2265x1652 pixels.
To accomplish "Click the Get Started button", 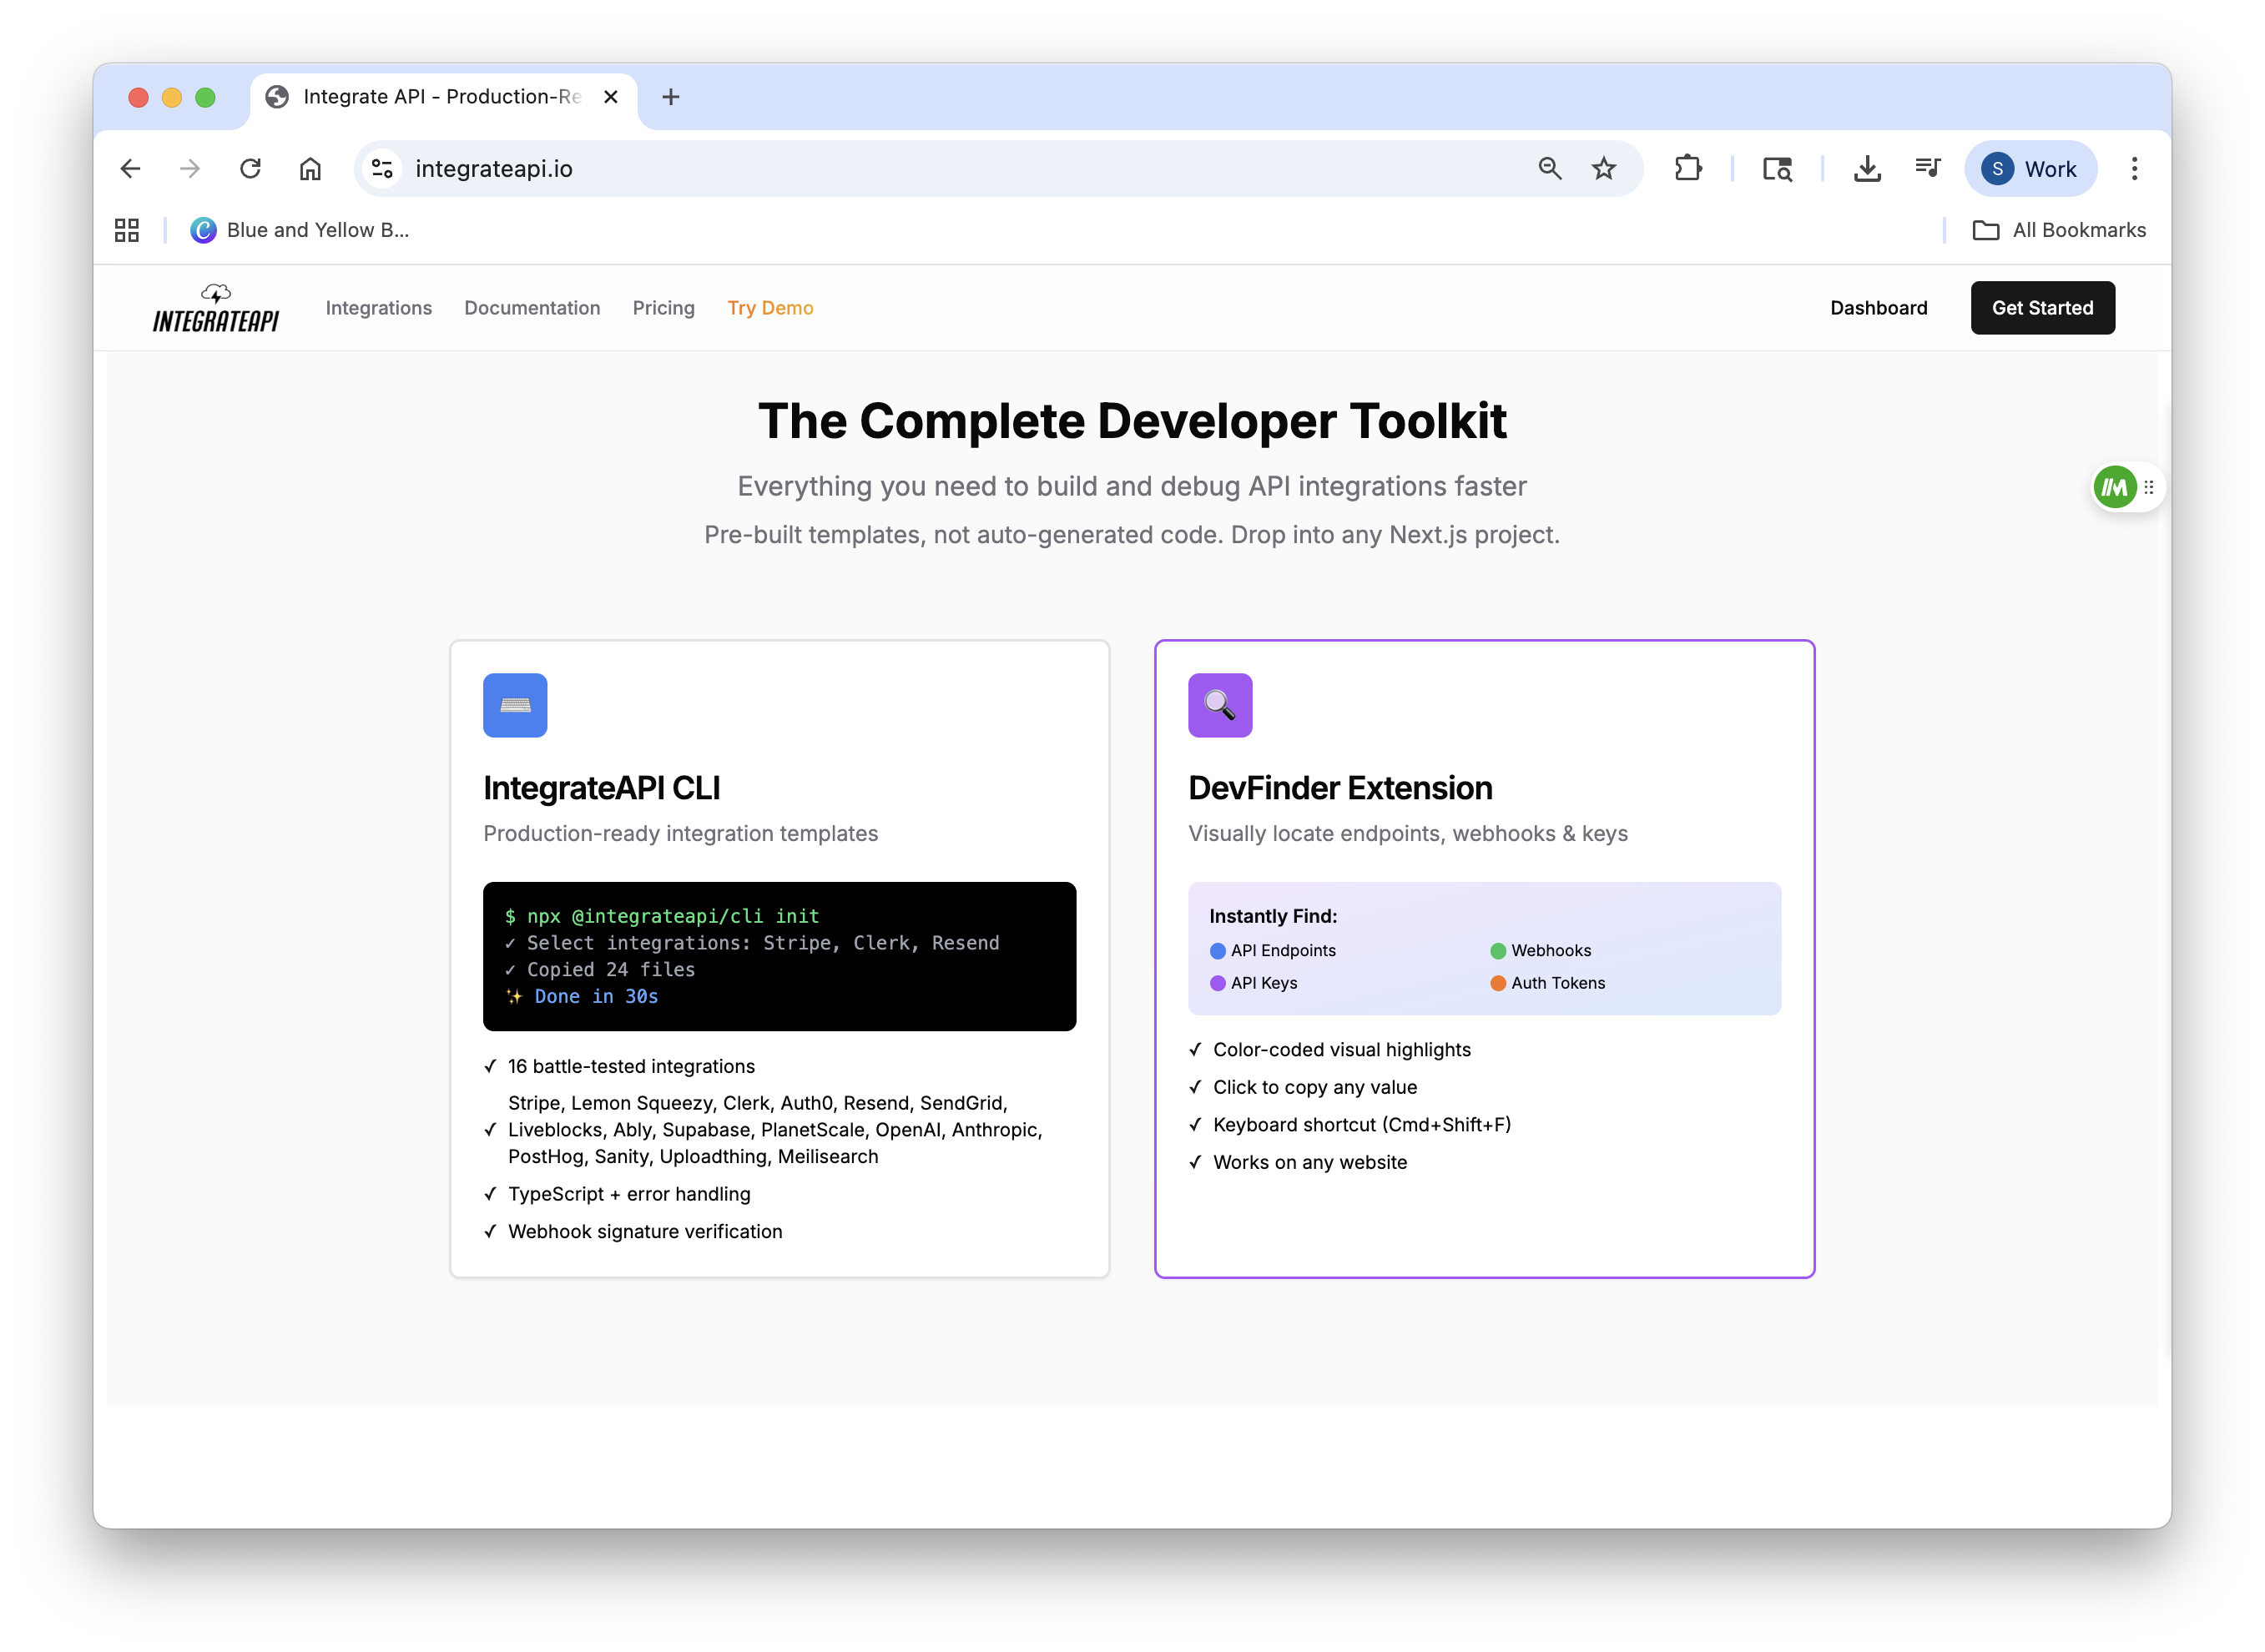I will 2042,307.
